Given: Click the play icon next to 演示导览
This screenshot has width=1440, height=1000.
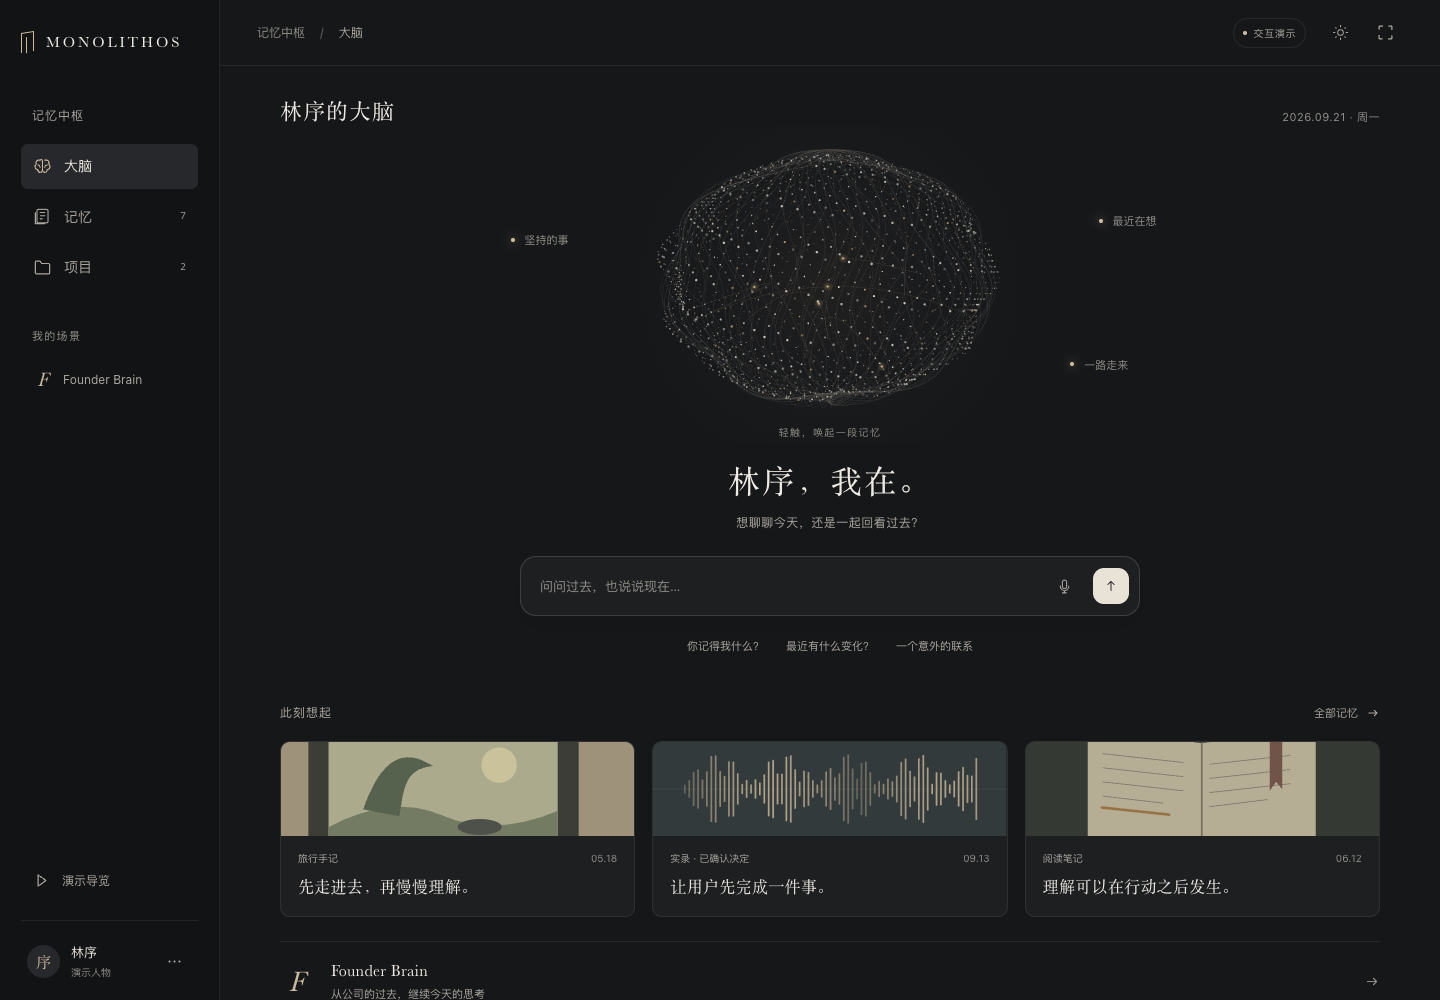Looking at the screenshot, I should (x=41, y=880).
